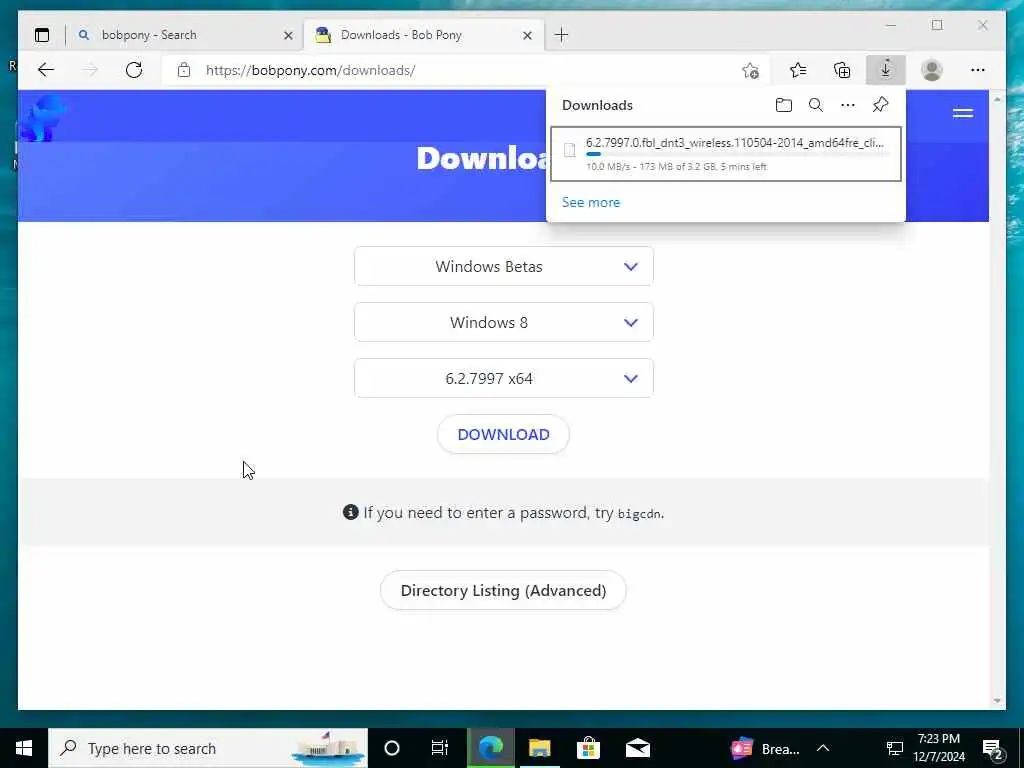
Task: Pin the Downloads flyout
Action: pos(880,105)
